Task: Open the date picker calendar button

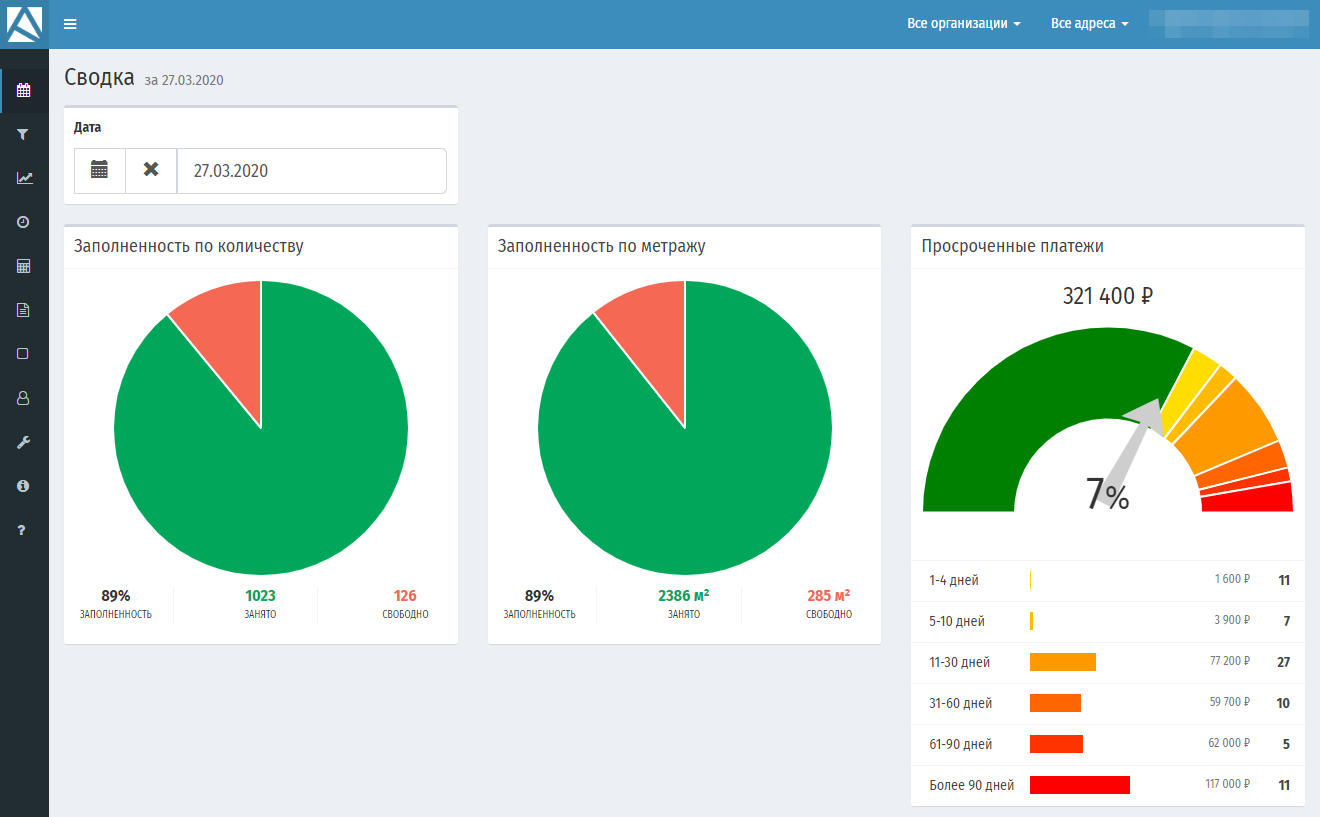Action: click(x=100, y=170)
